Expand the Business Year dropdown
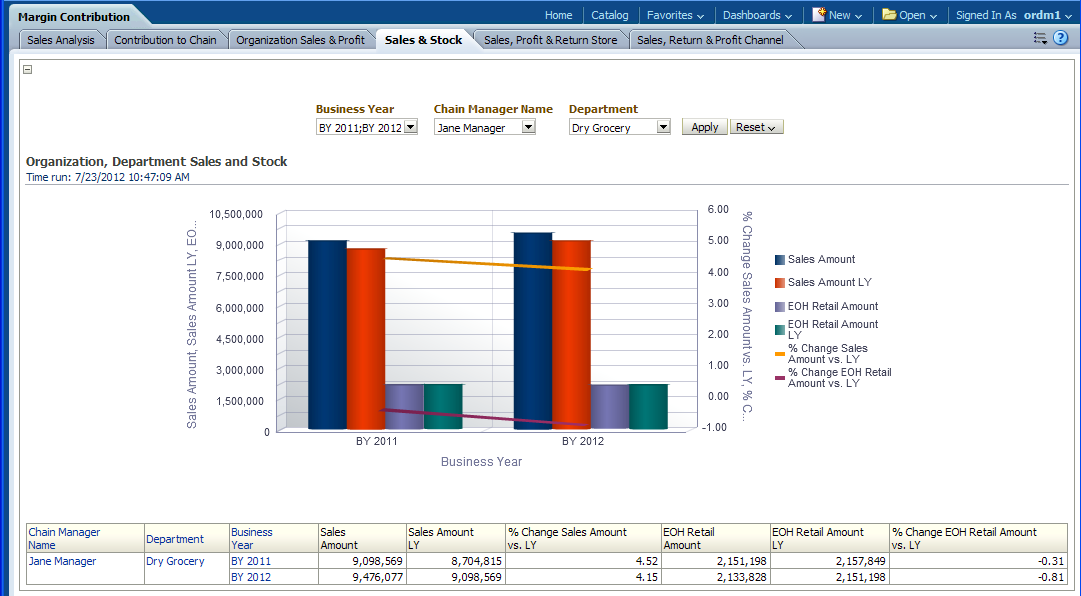Screen dimensions: 1081x596 click(410, 127)
